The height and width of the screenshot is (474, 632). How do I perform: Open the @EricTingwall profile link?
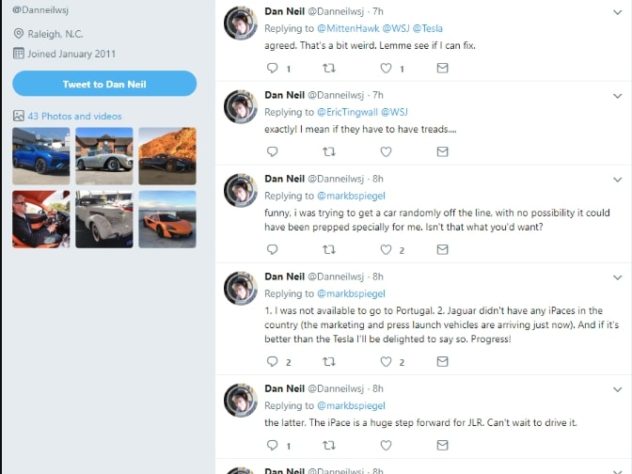pos(347,112)
